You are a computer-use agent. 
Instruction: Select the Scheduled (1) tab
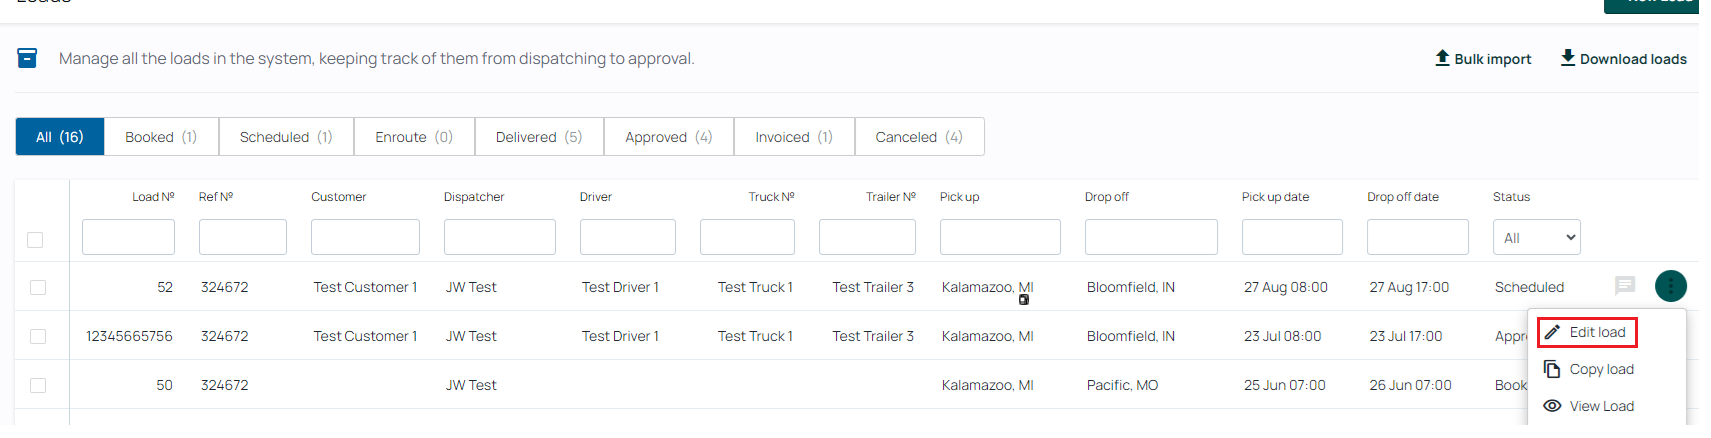286,137
